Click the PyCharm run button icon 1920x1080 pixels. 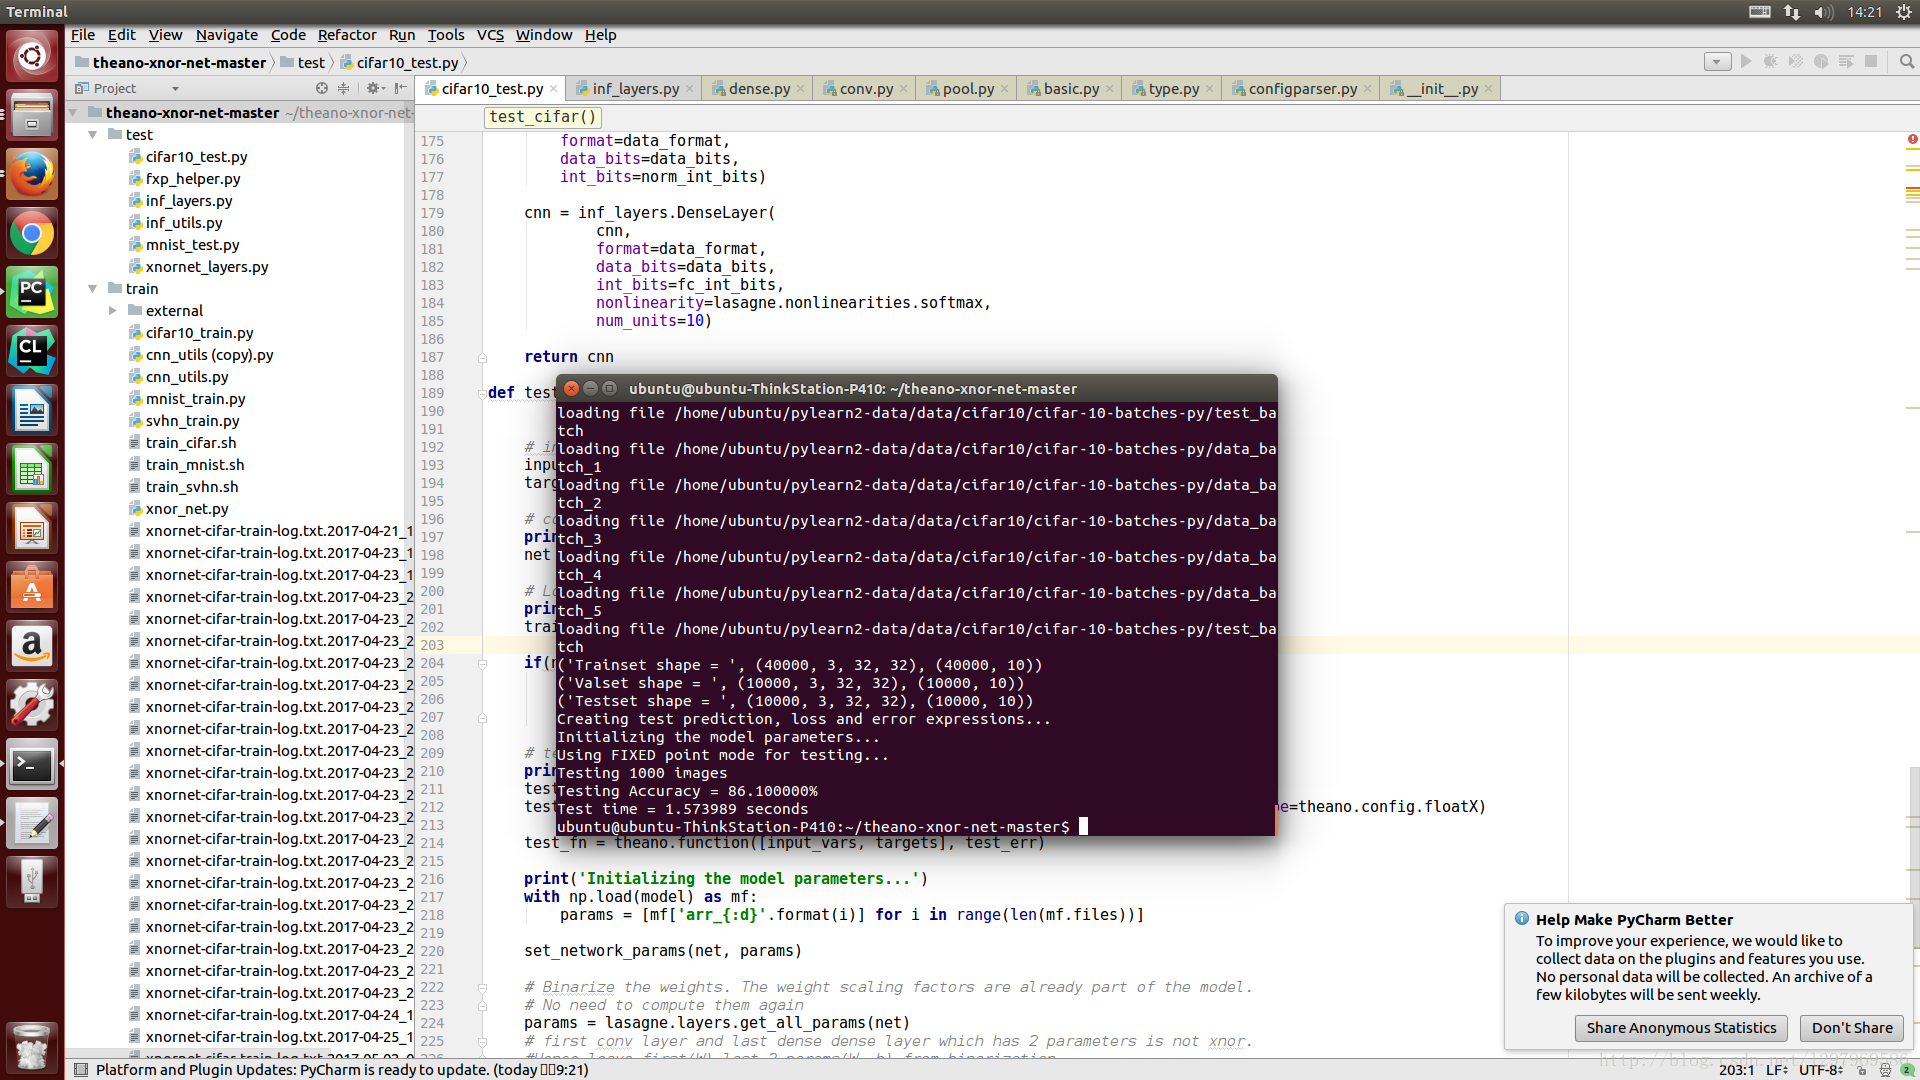1746,62
